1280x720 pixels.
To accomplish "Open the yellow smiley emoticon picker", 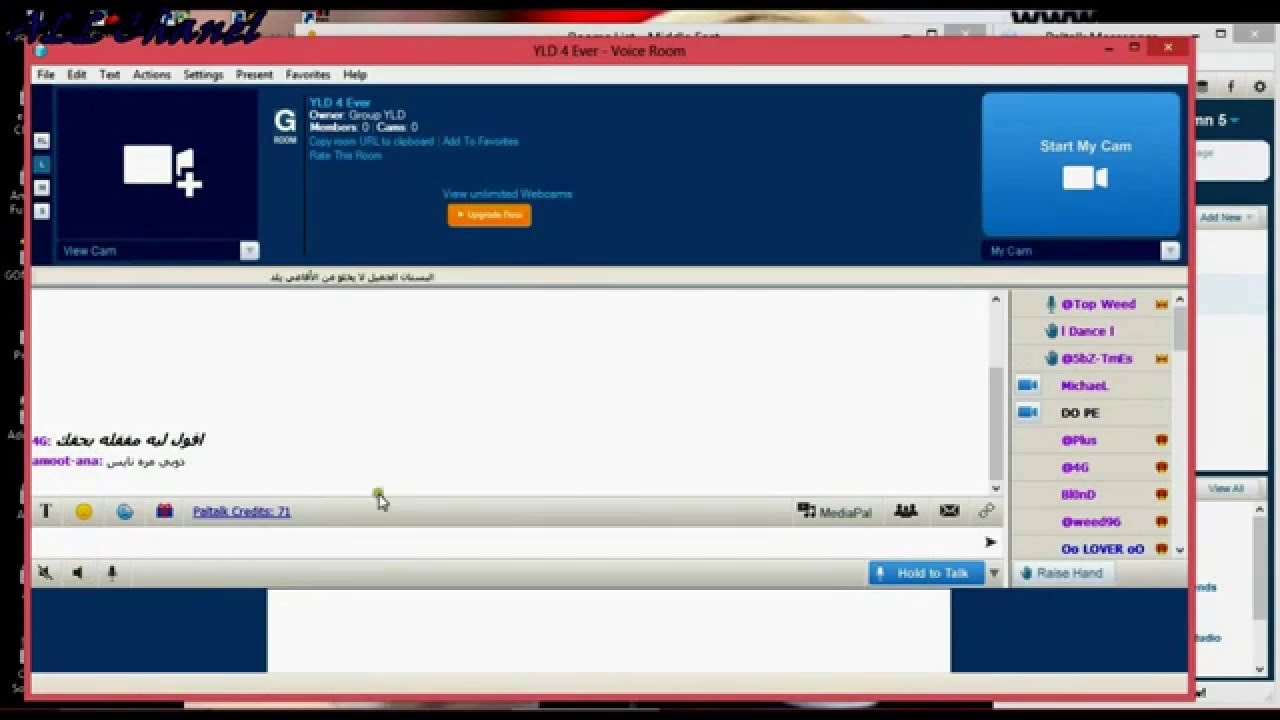I will [84, 511].
